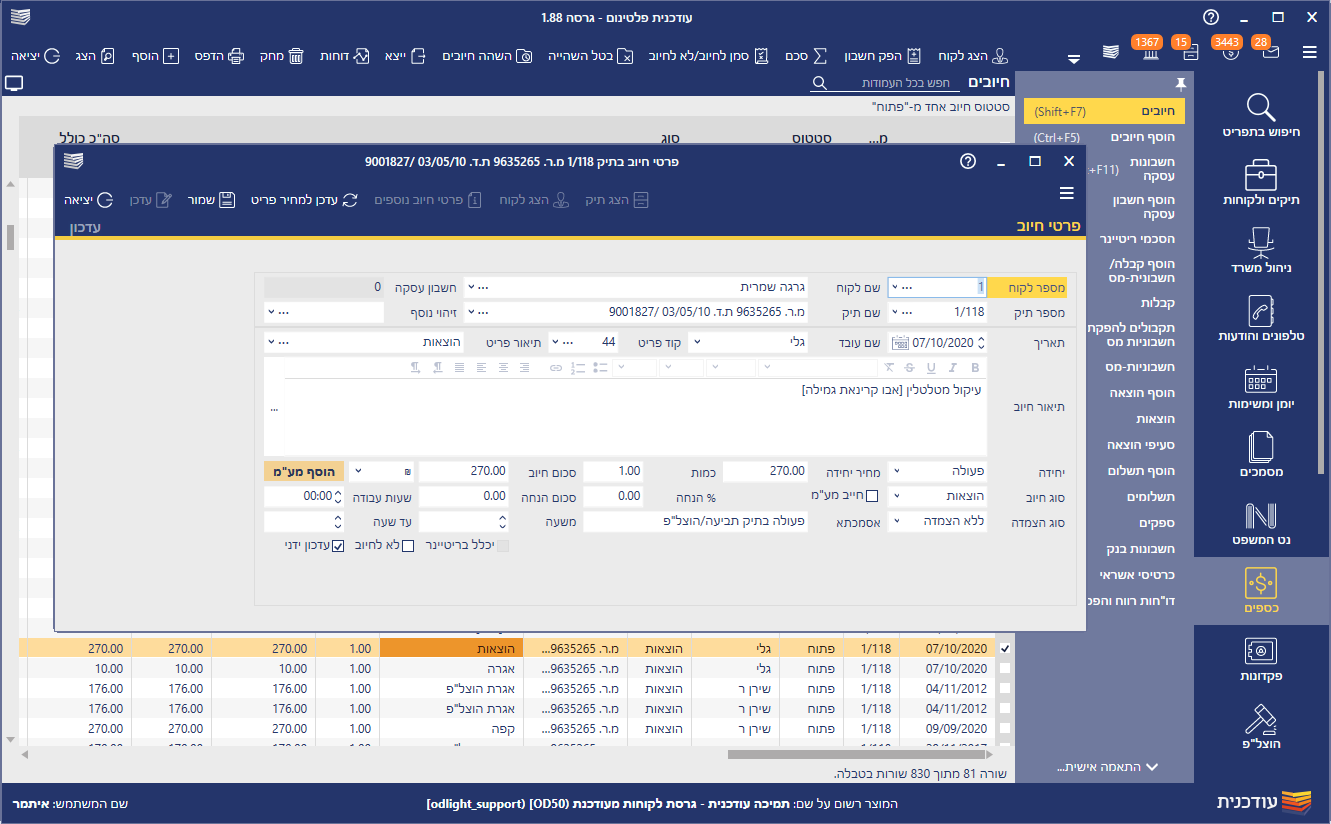Click the mail icon with badge 28

(x=1270, y=53)
